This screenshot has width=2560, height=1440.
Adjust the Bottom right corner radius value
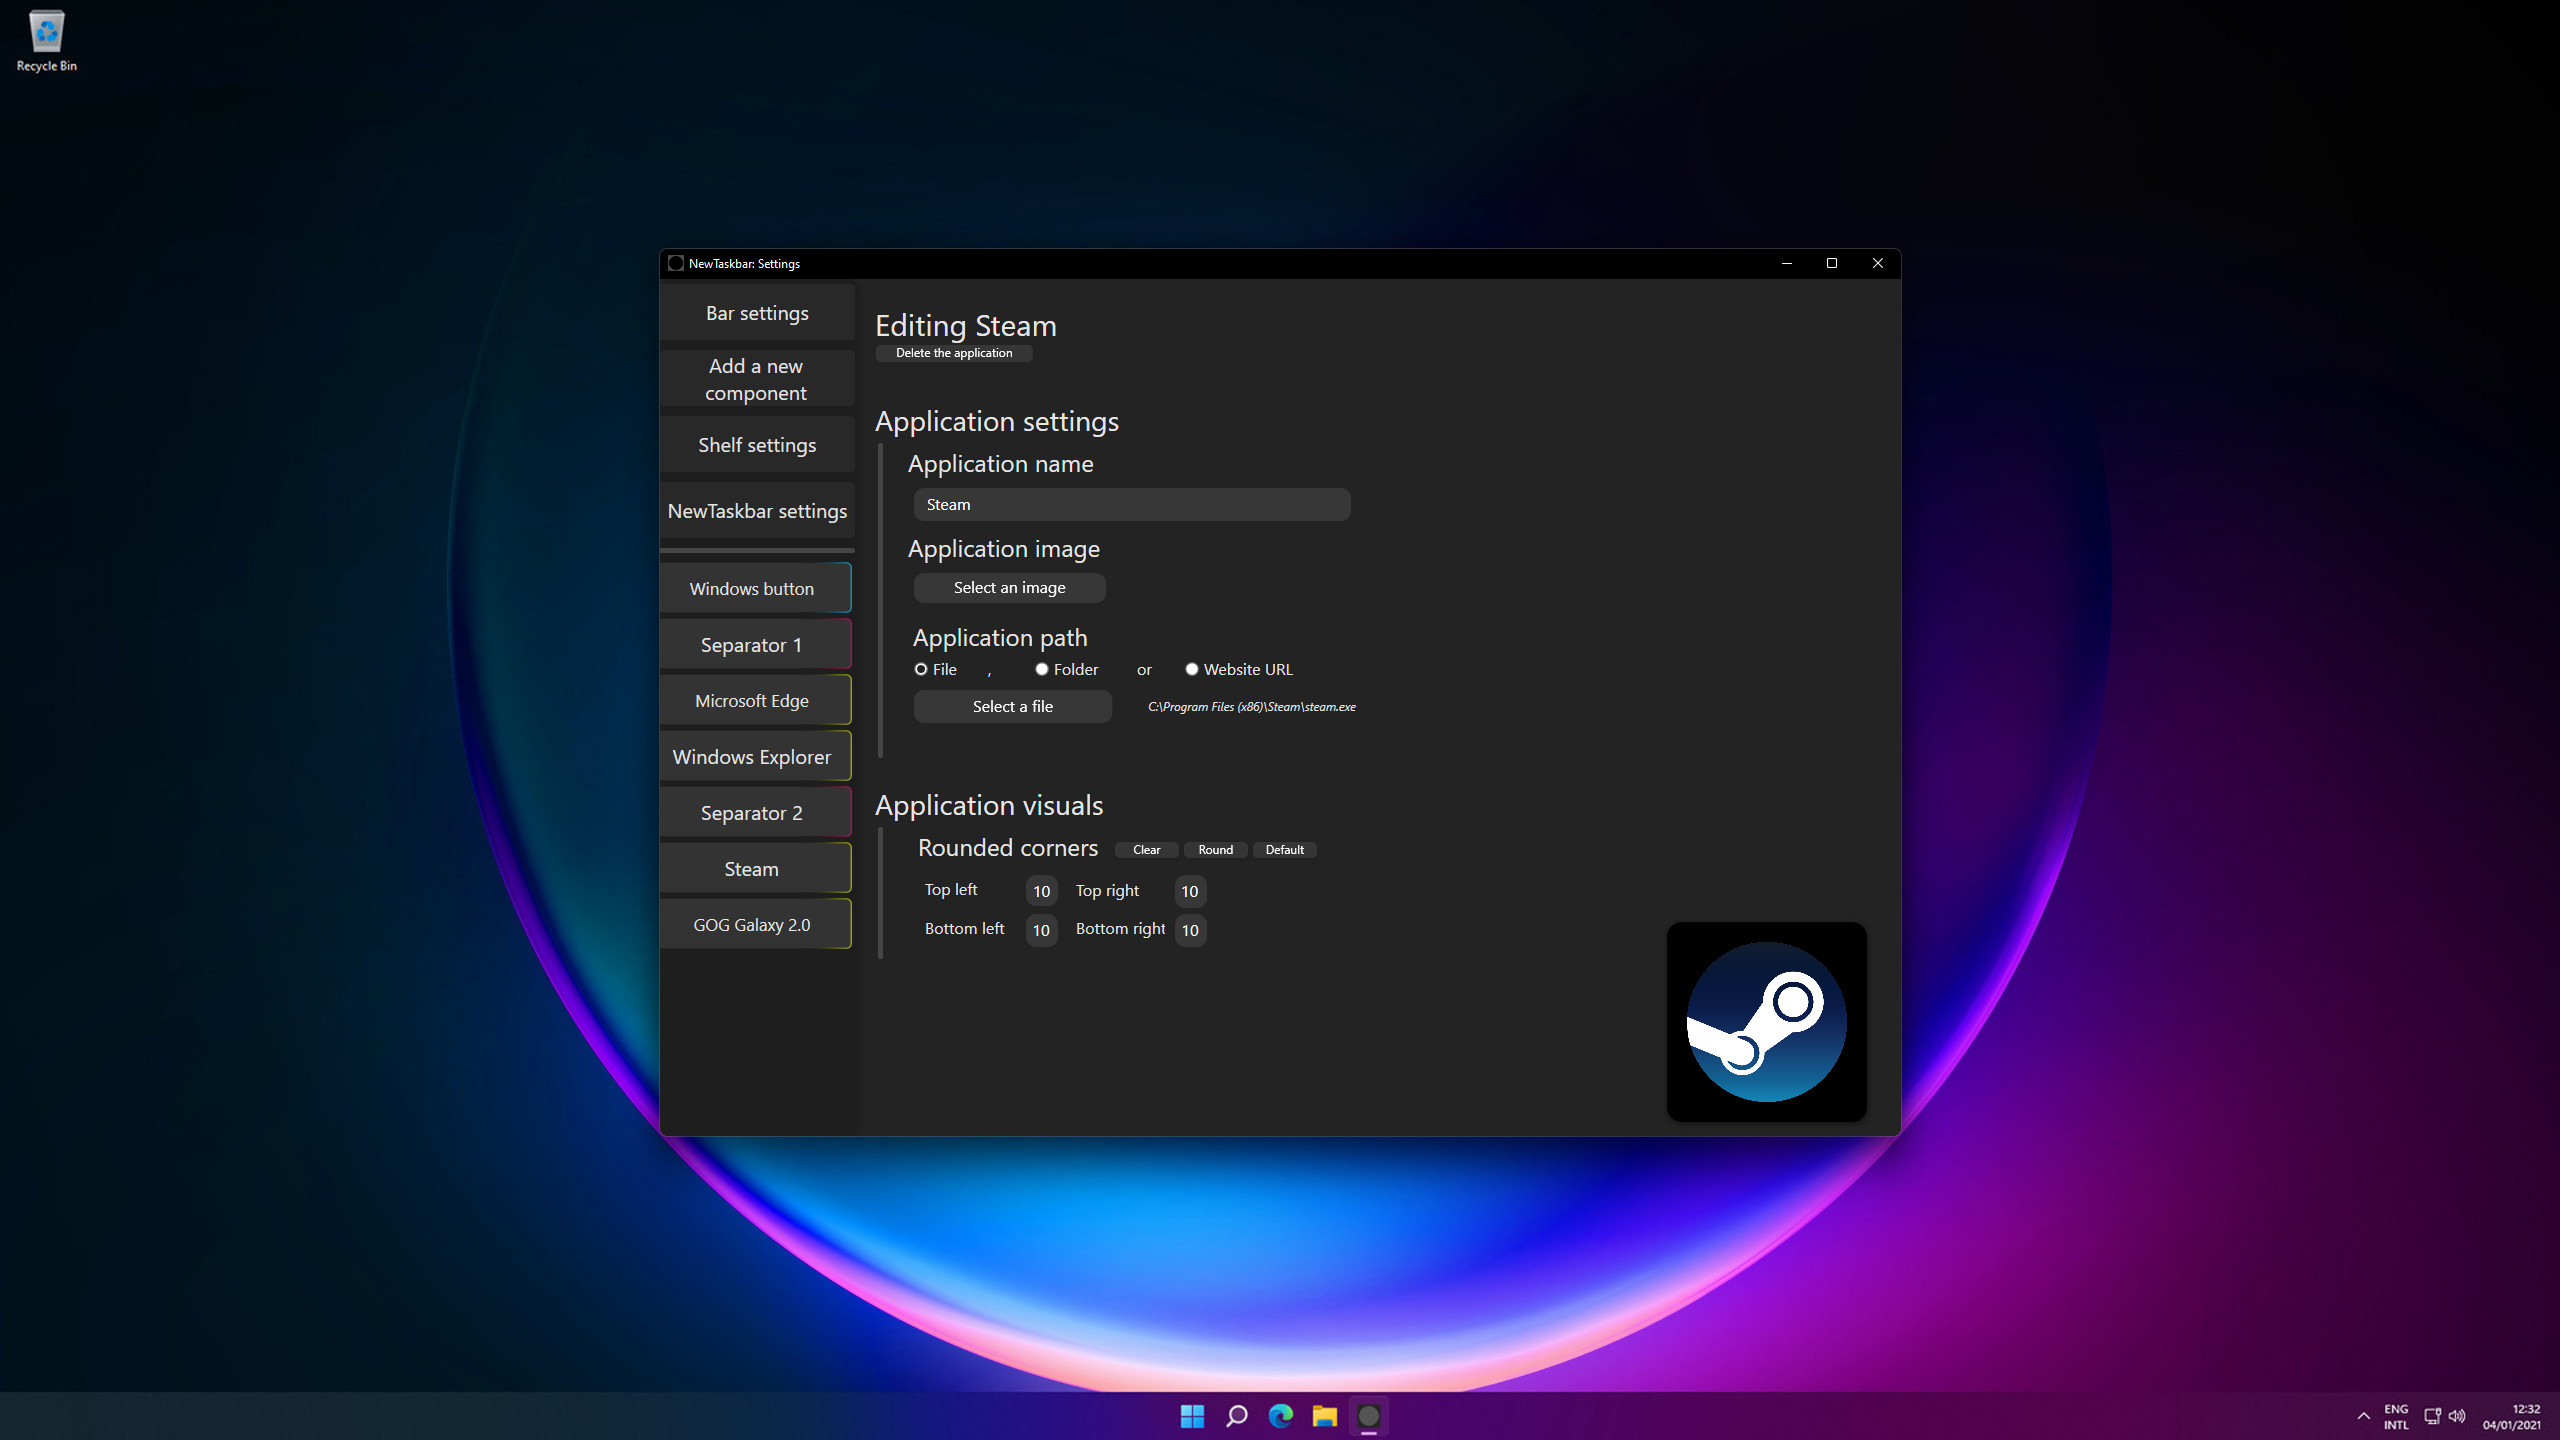[x=1190, y=931]
